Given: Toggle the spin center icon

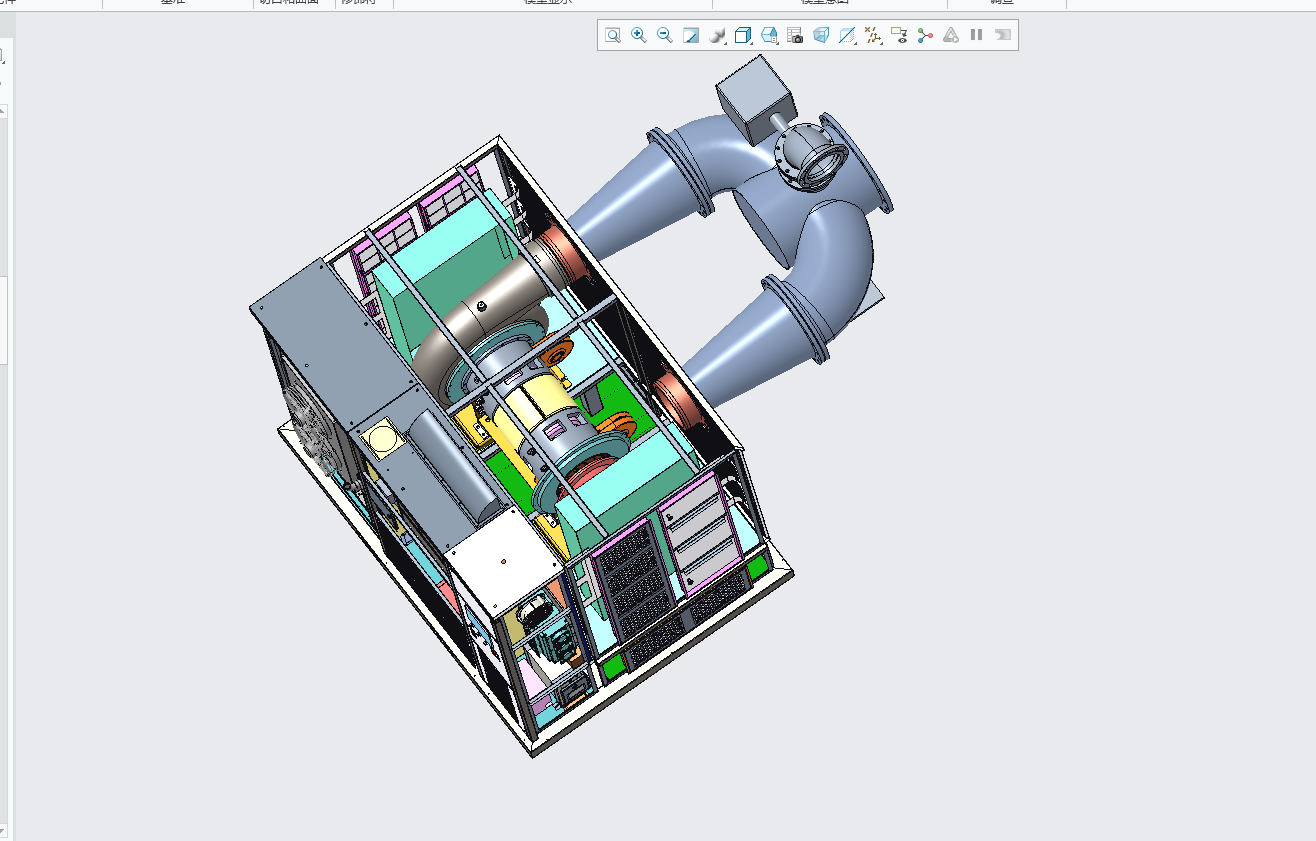Looking at the screenshot, I should click(925, 36).
